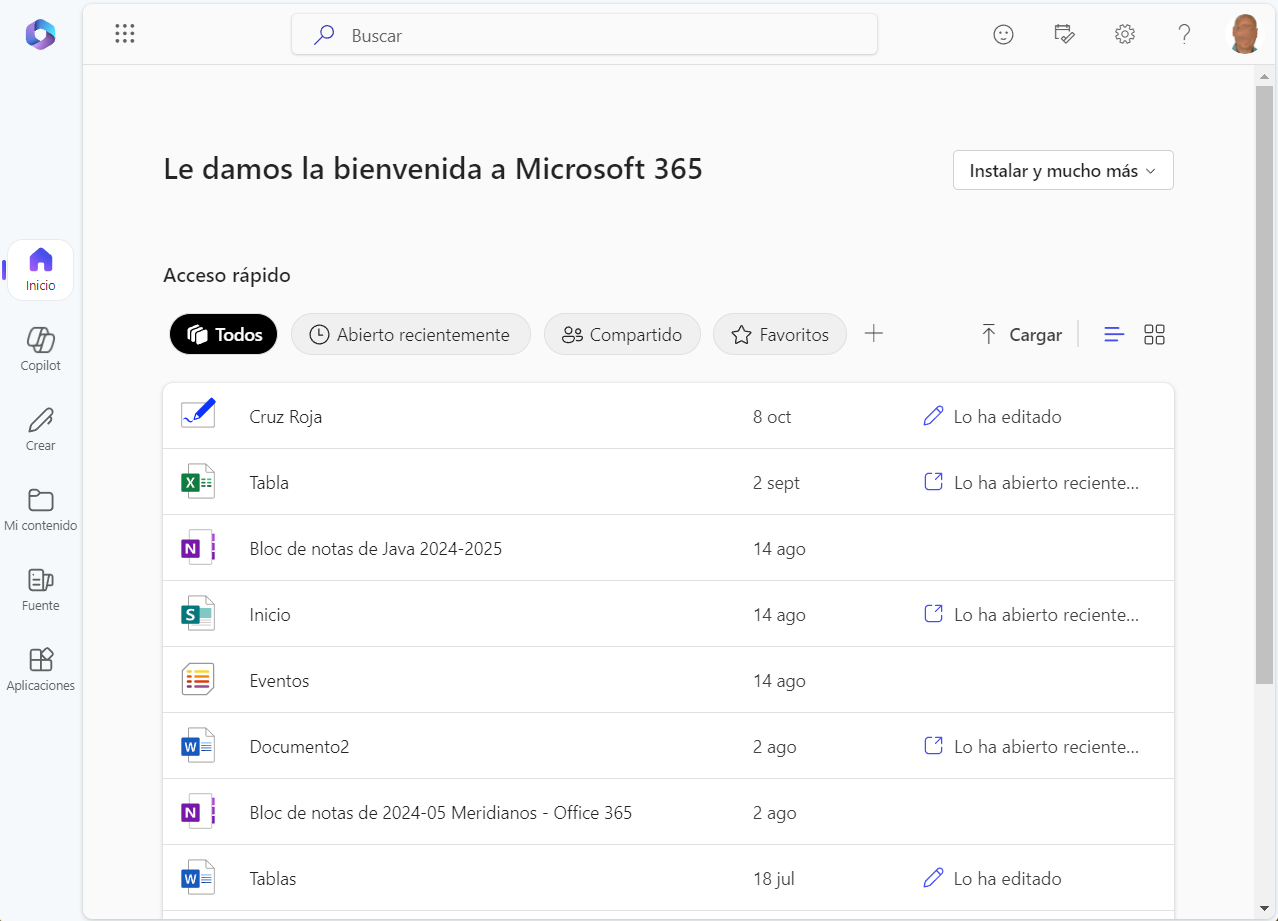Click the Cruz Roja whiteboard icon
1278x921 pixels.
pos(198,415)
